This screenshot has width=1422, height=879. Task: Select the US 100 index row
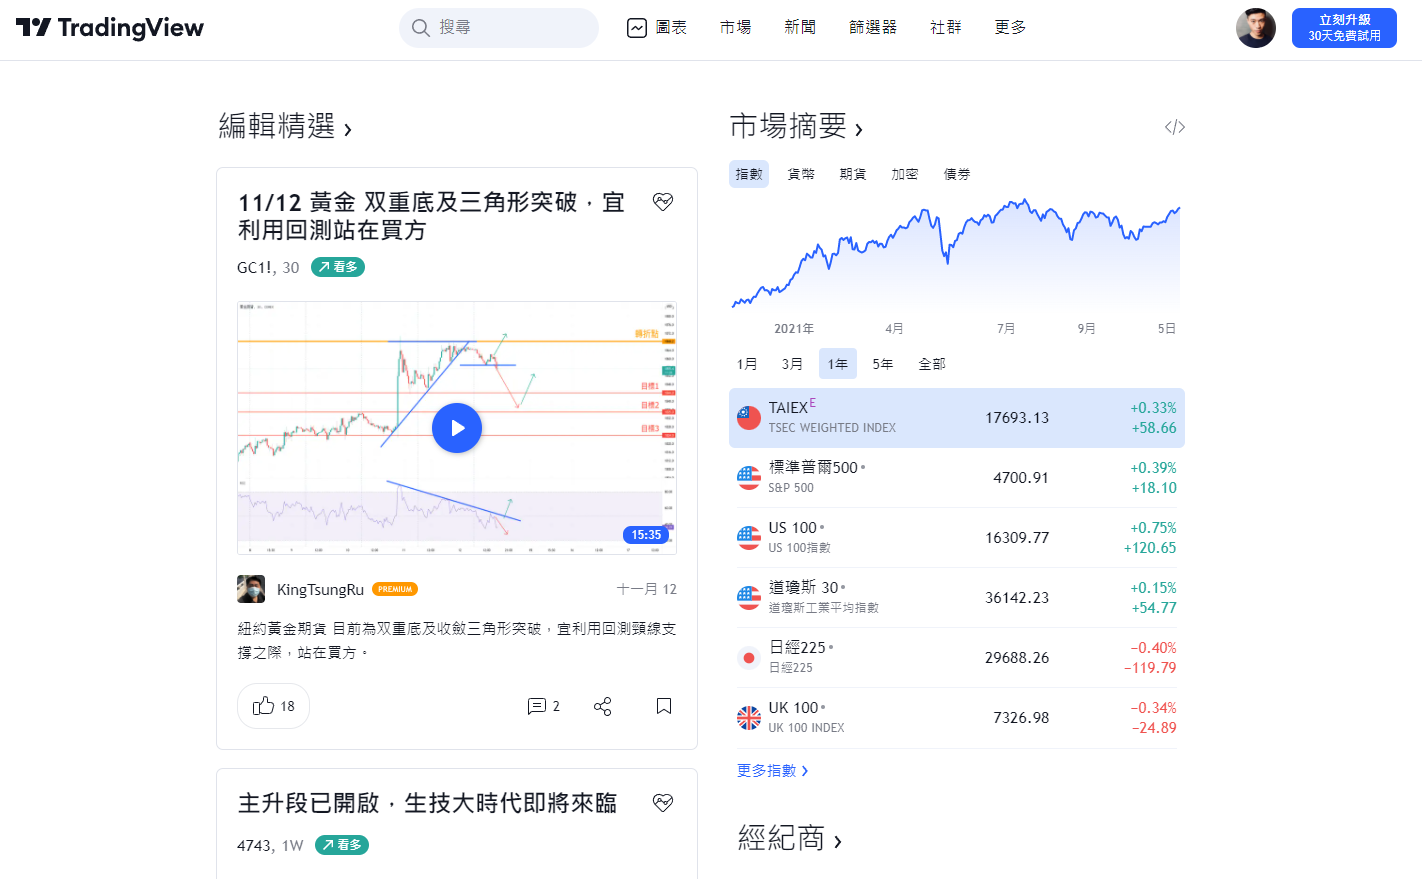[957, 538]
